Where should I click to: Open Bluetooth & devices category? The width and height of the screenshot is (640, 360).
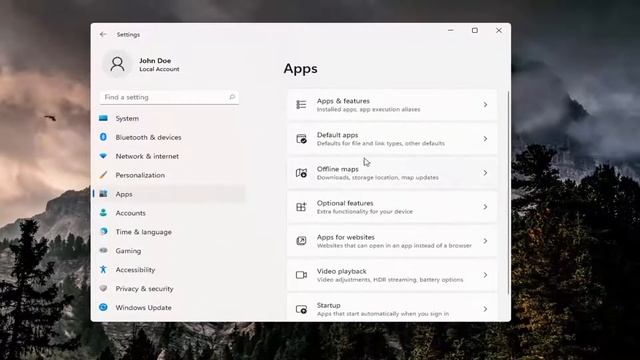148,137
